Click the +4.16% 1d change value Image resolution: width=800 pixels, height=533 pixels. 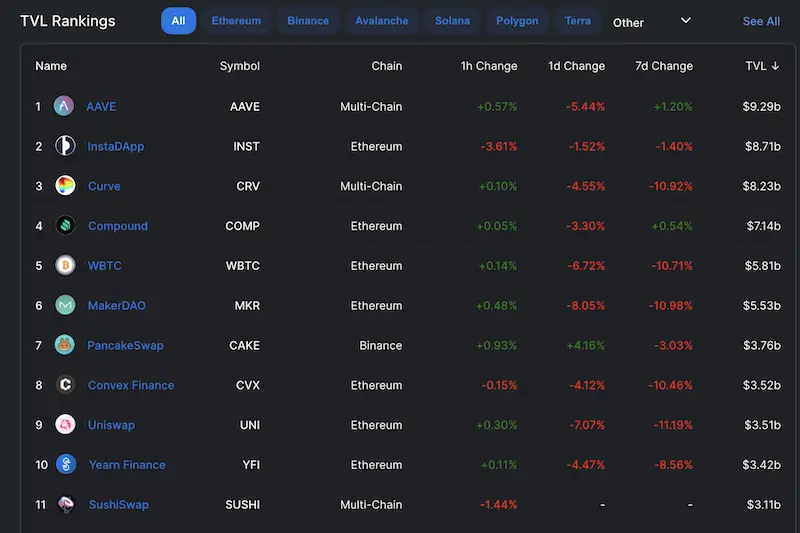coord(586,345)
